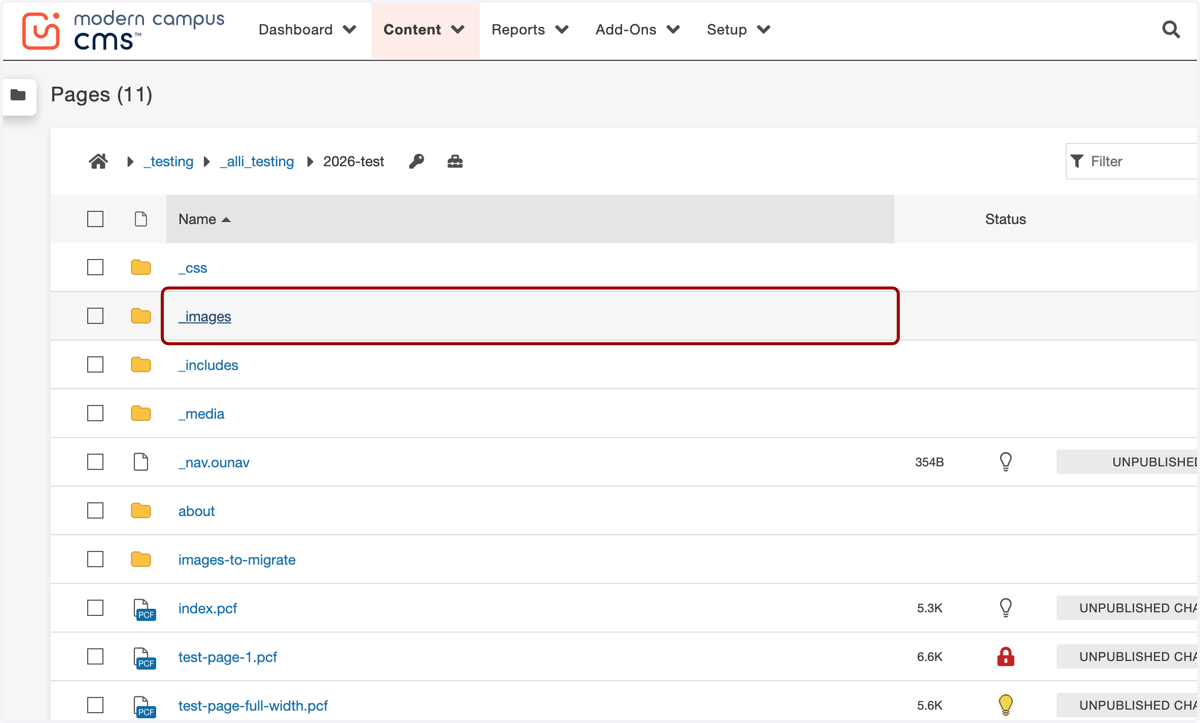Expand the Setup menu
The width and height of the screenshot is (1200, 723).
coord(738,30)
